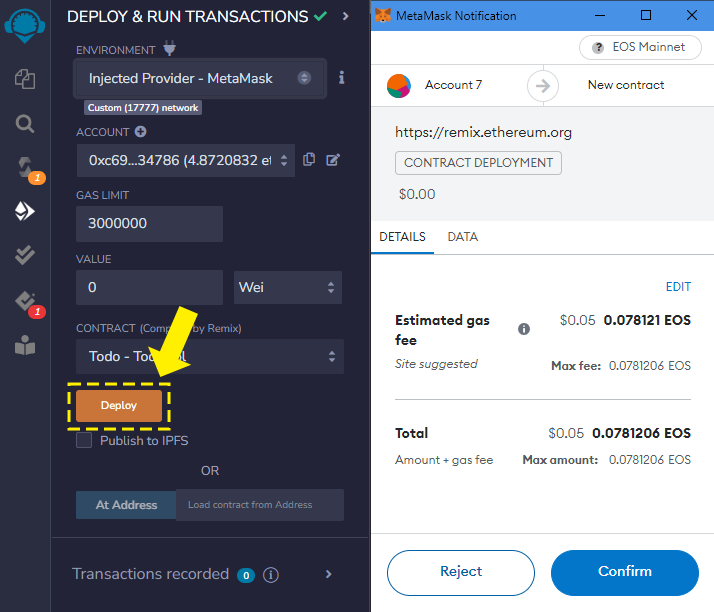
Task: Reject the MetaMask transaction
Action: [461, 572]
